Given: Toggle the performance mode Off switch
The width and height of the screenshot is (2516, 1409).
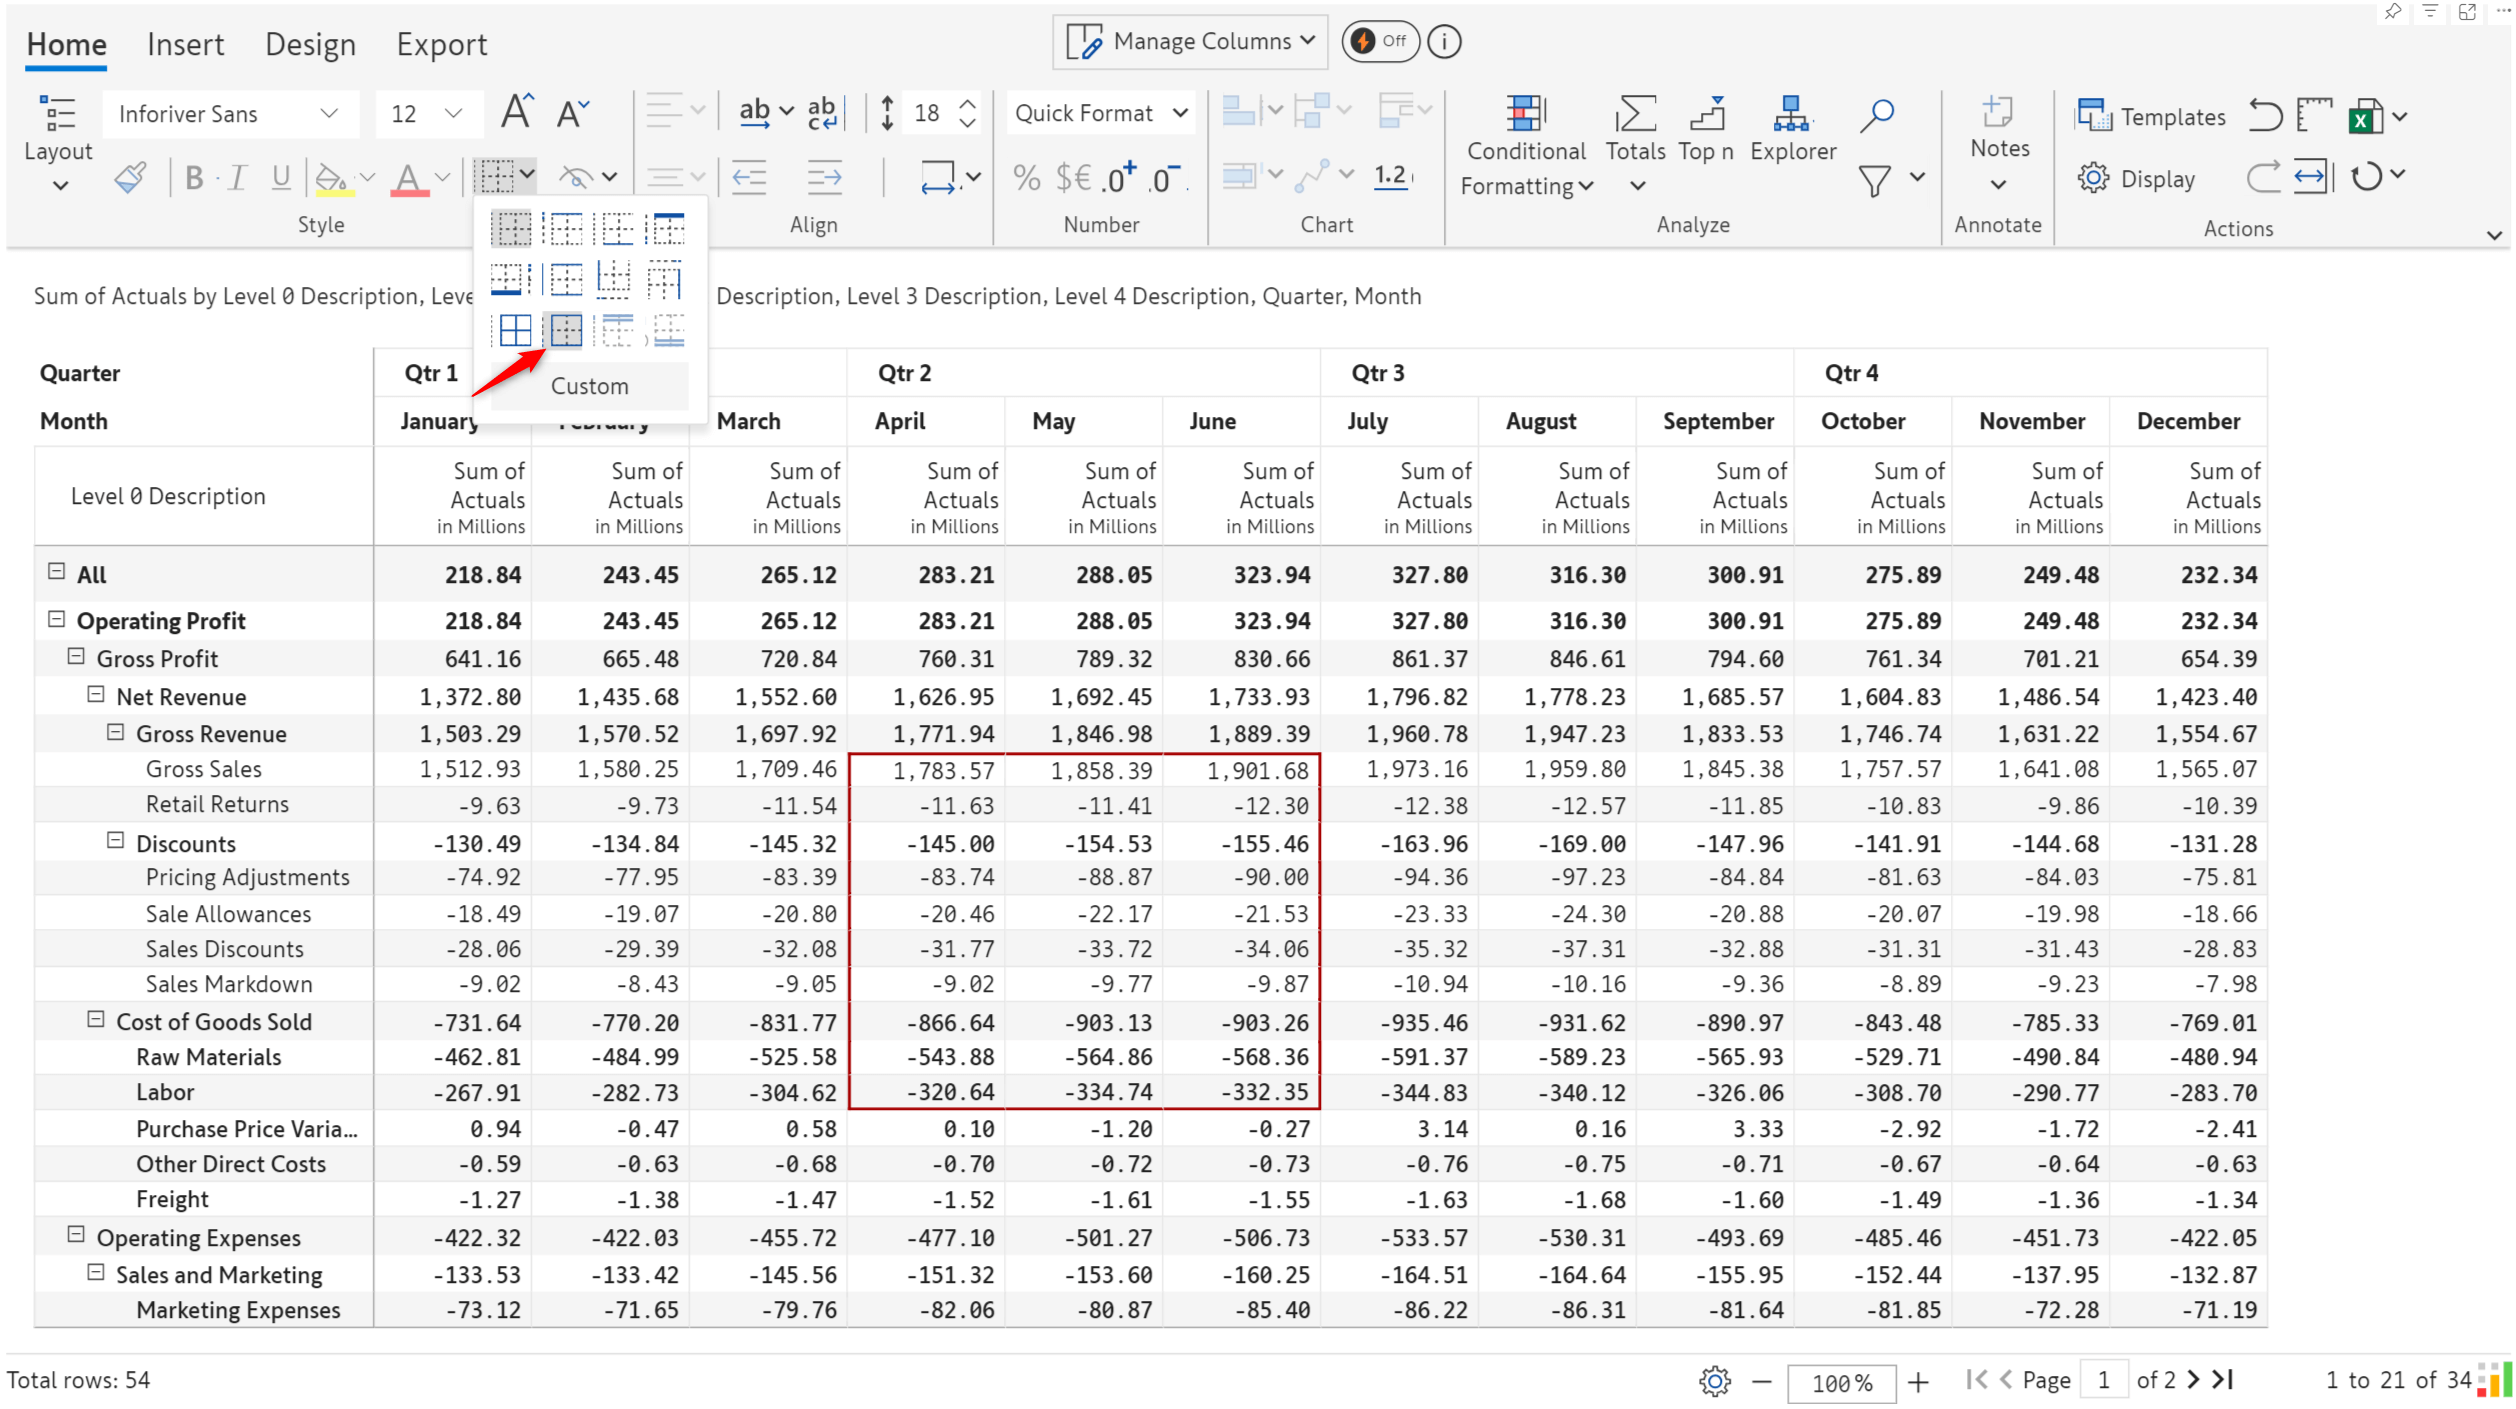Looking at the screenshot, I should point(1379,42).
